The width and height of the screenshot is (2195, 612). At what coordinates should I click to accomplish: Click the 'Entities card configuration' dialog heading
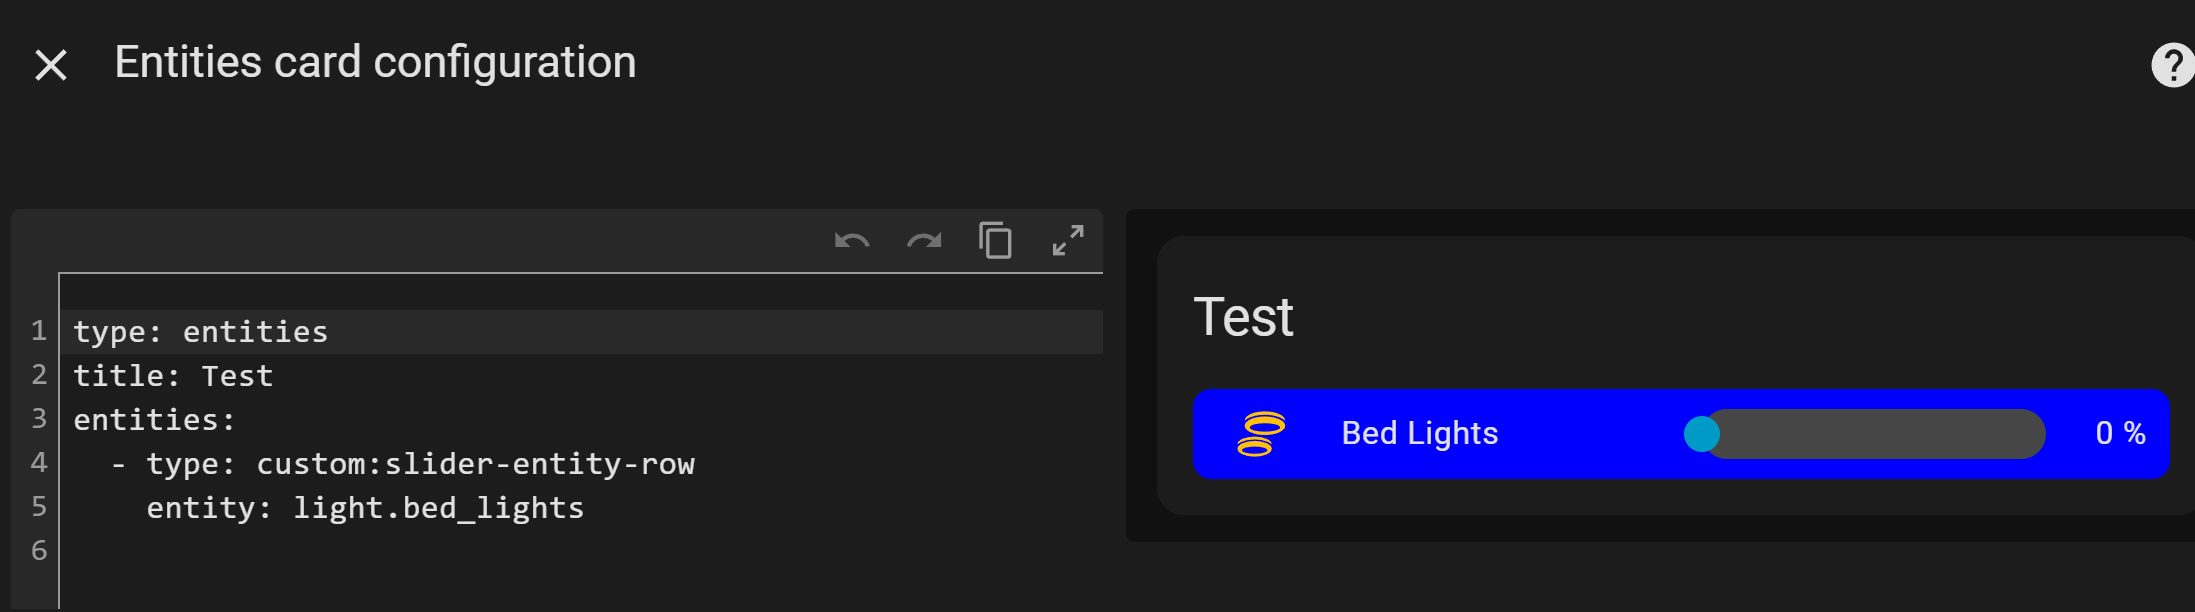tap(375, 63)
